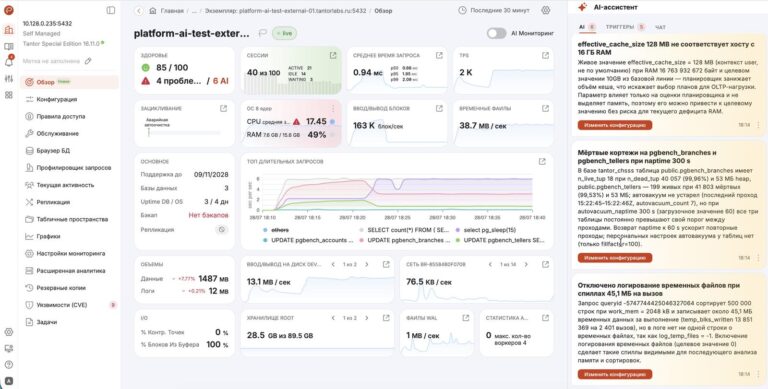Viewport: 768px width, 389px height.
Task: Expand the Временные файлы card
Action: 545,108
